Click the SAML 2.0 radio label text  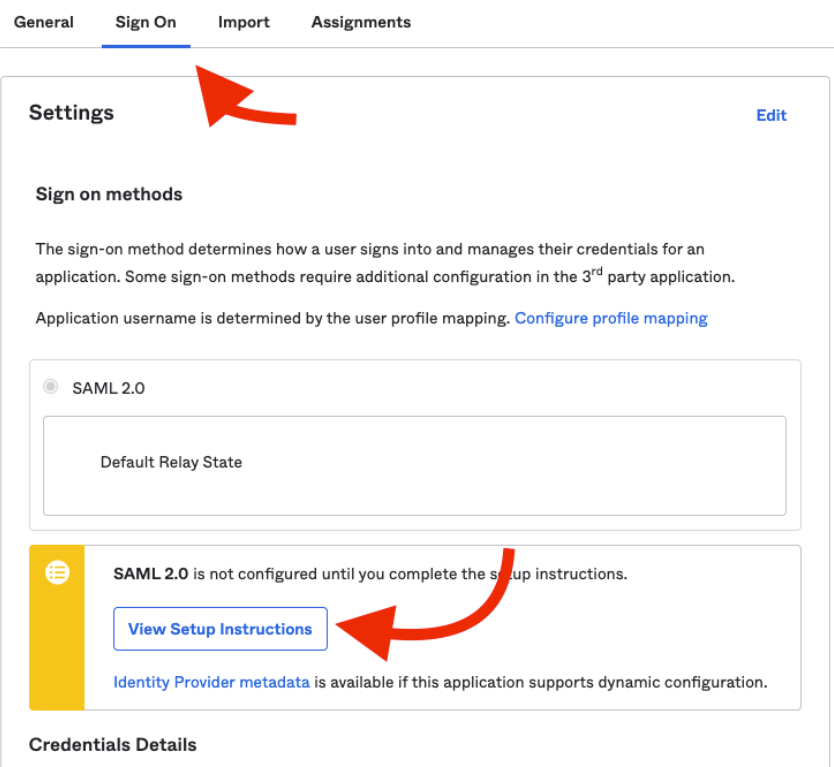pos(108,388)
